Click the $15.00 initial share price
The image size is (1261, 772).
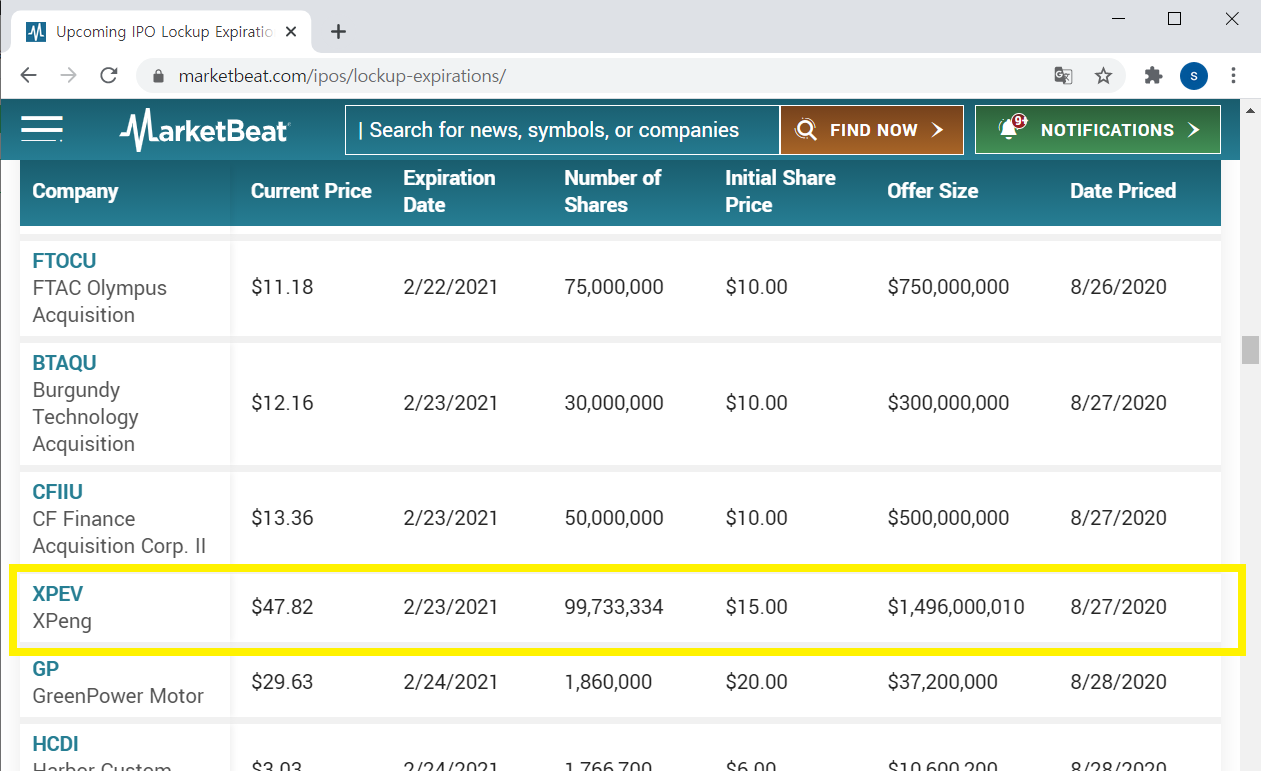(756, 607)
